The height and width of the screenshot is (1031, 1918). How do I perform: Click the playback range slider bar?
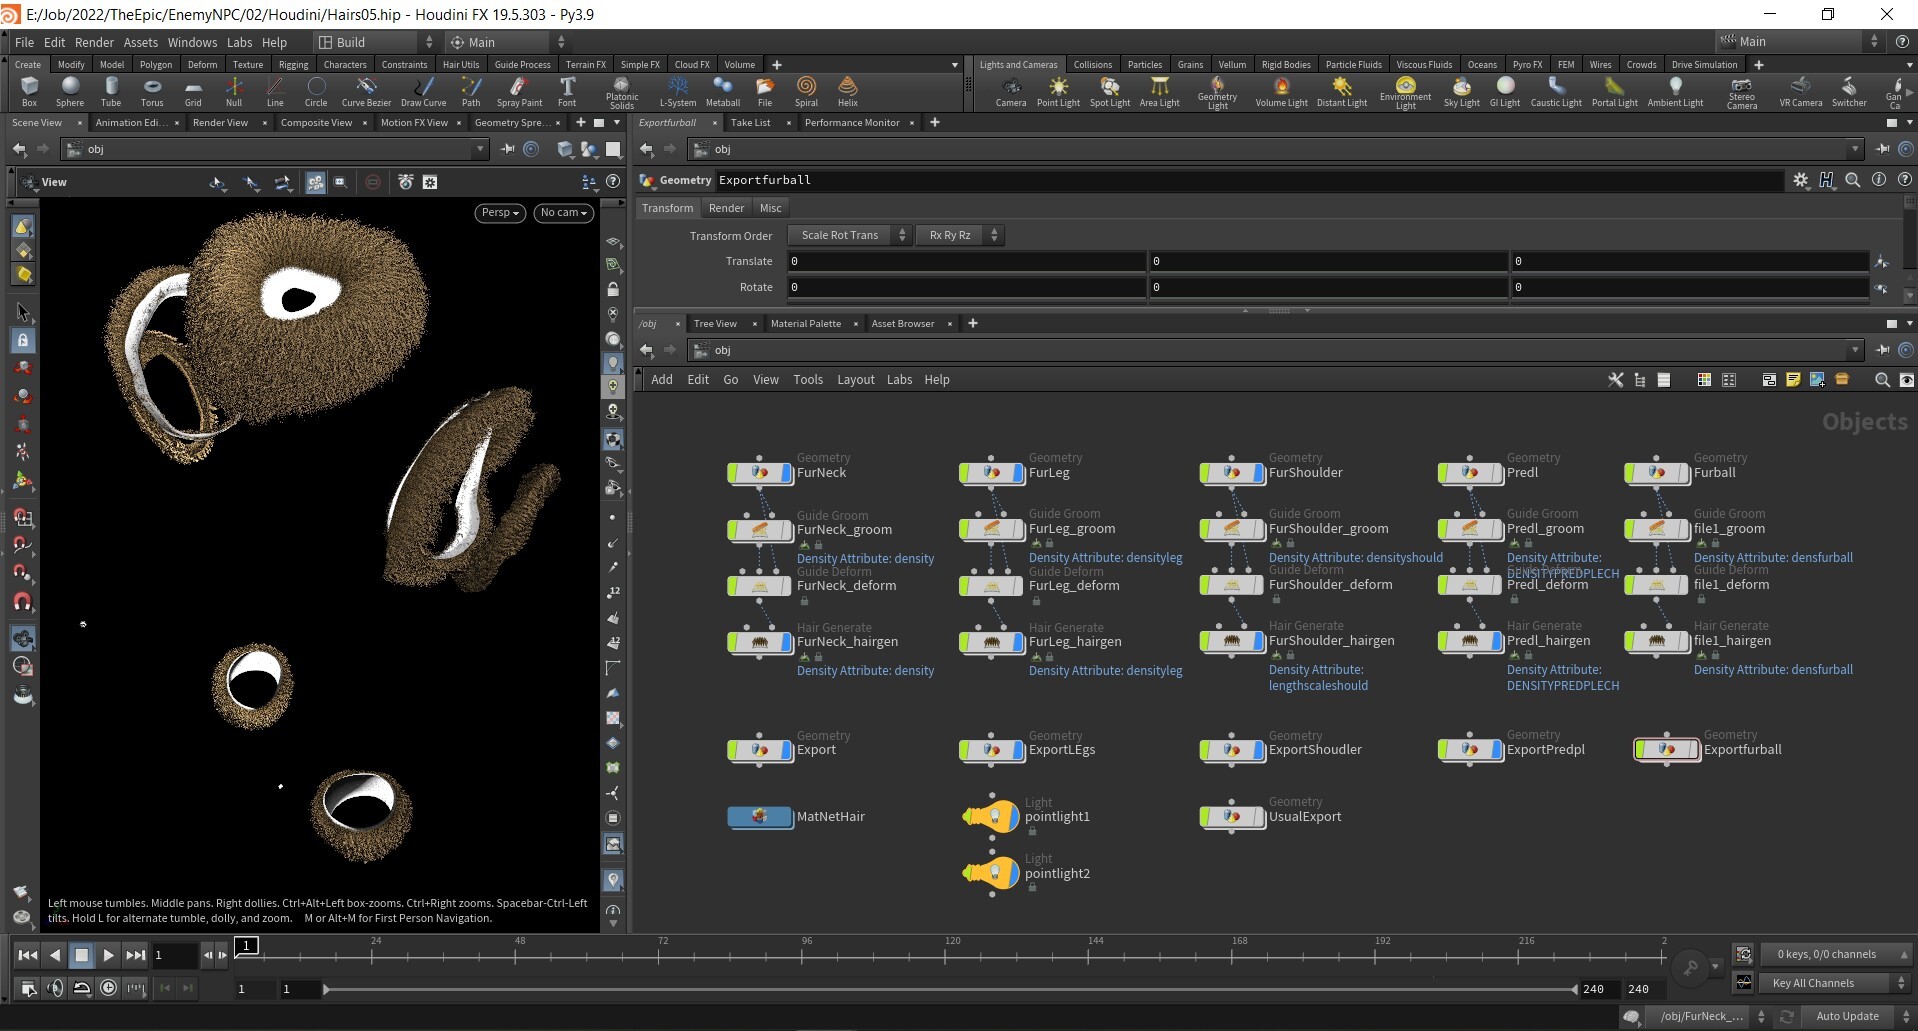[x=950, y=989]
